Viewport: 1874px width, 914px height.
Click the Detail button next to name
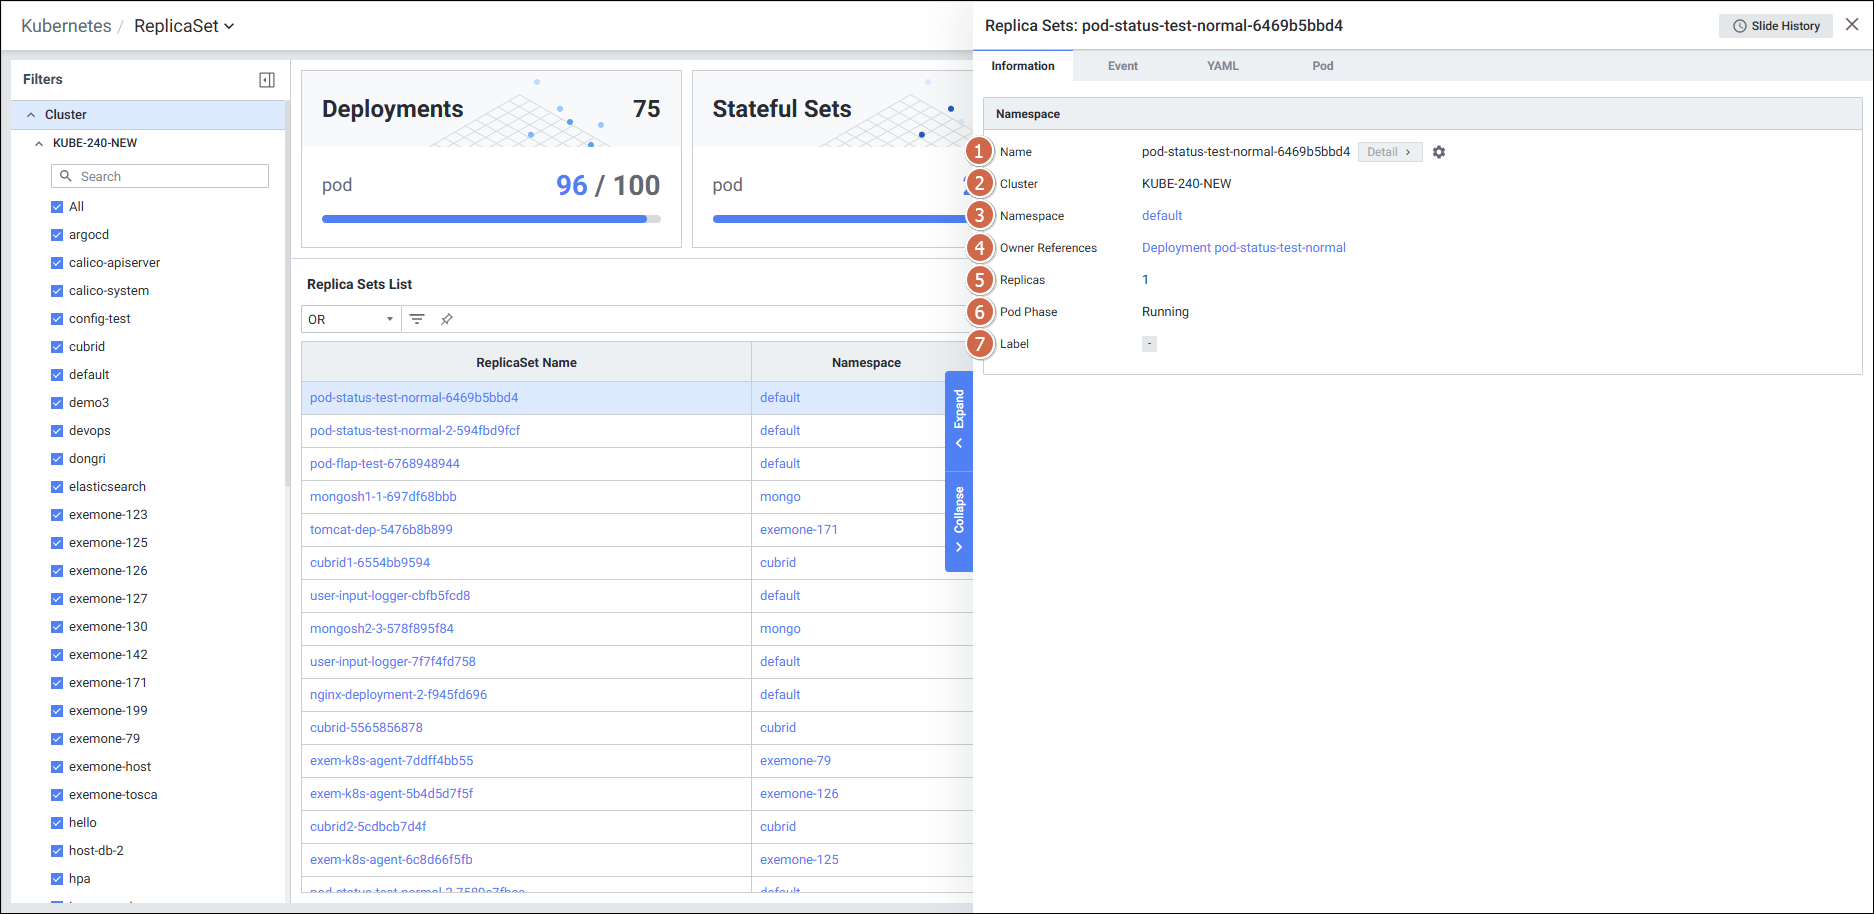pyautogui.click(x=1389, y=152)
